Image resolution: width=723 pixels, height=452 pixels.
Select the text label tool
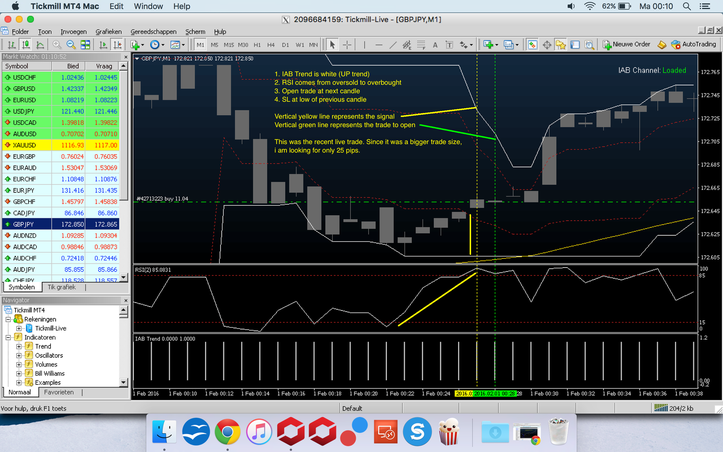coord(449,45)
